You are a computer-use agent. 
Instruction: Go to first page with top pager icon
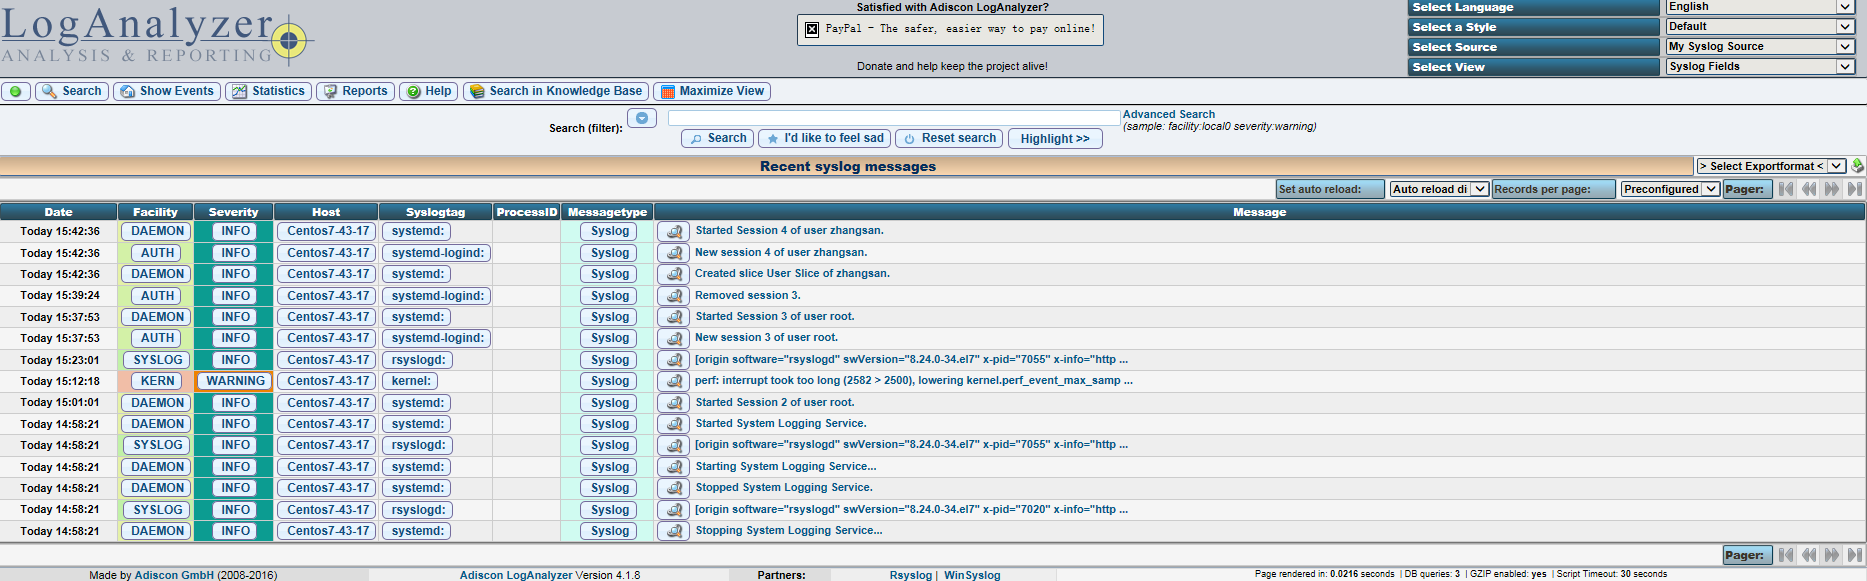1786,189
